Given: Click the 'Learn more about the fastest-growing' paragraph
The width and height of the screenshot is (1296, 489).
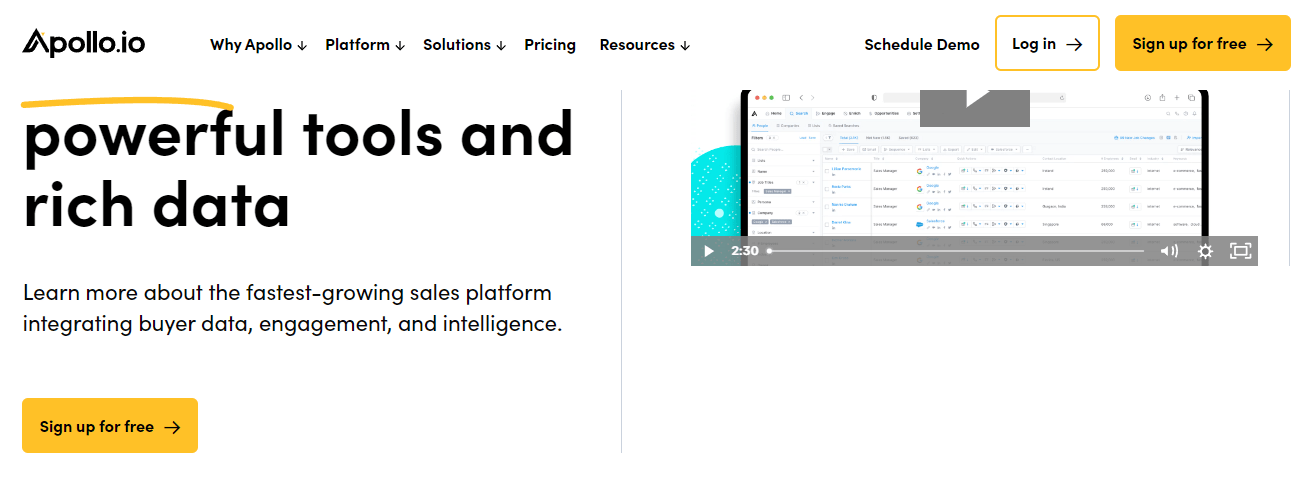Looking at the screenshot, I should pyautogui.click(x=292, y=309).
